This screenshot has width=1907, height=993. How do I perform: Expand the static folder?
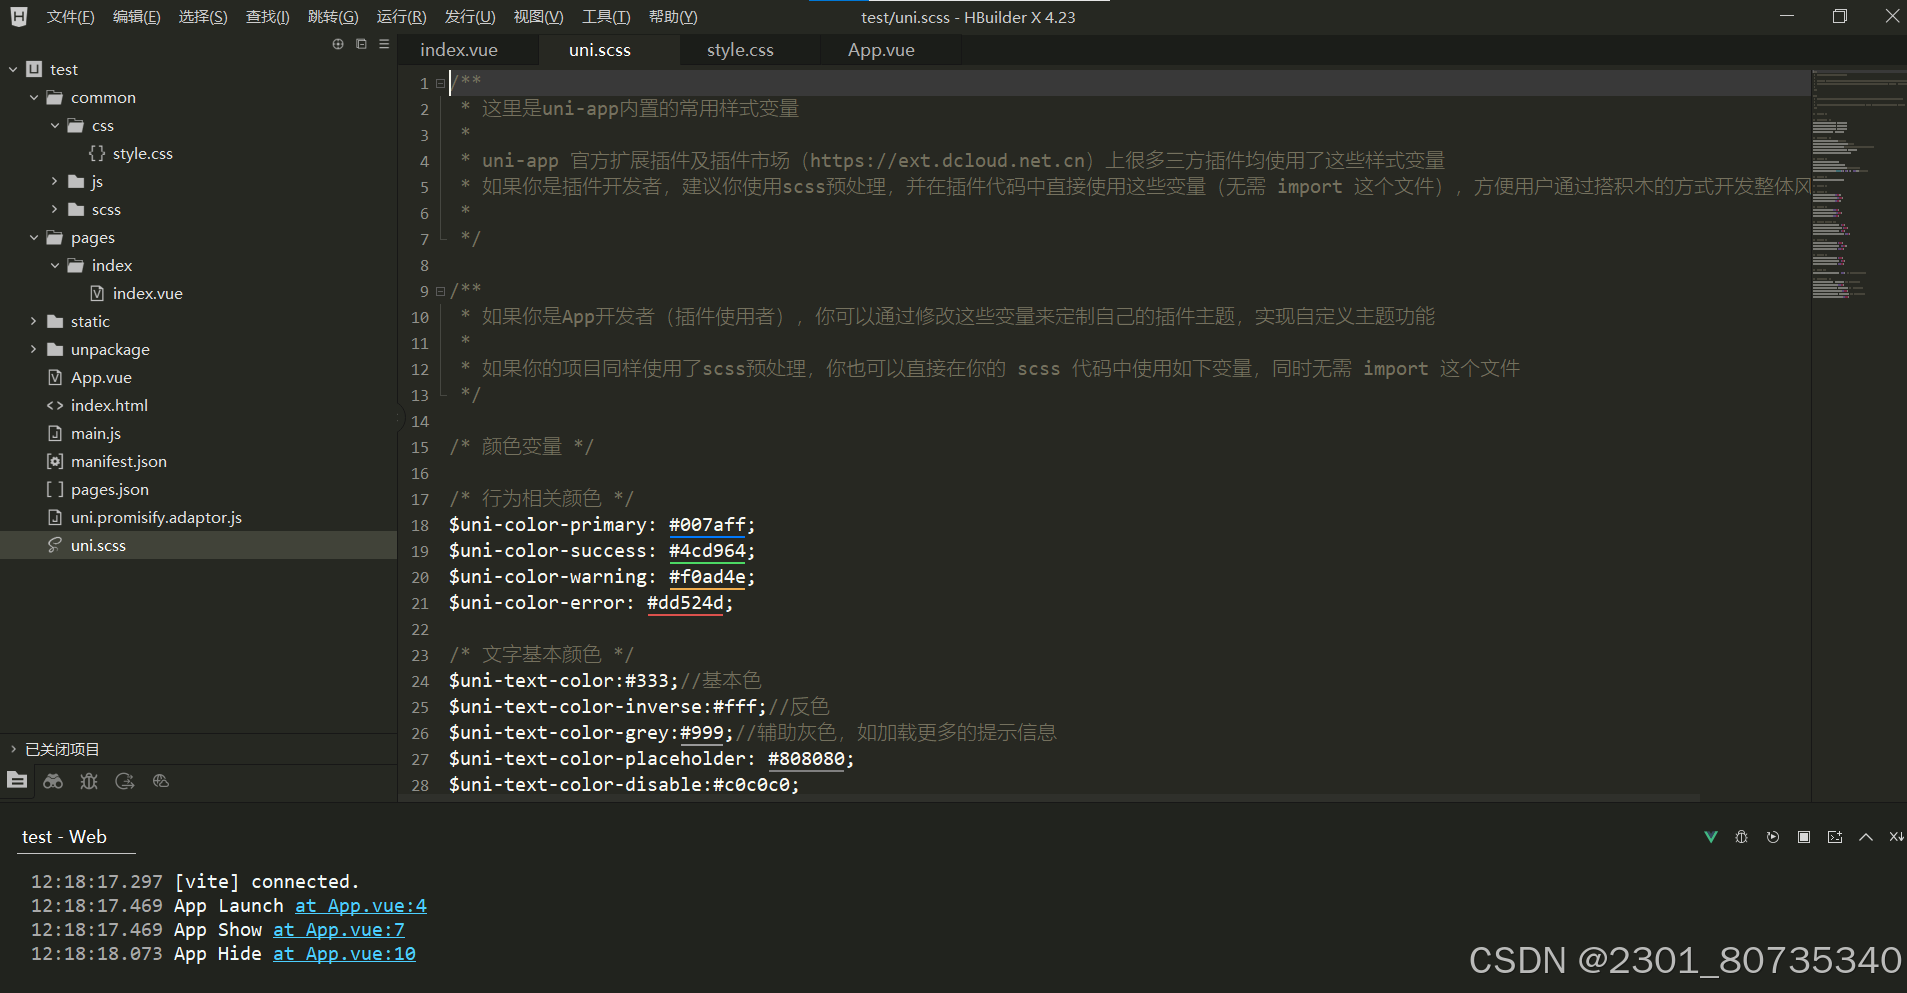(34, 321)
